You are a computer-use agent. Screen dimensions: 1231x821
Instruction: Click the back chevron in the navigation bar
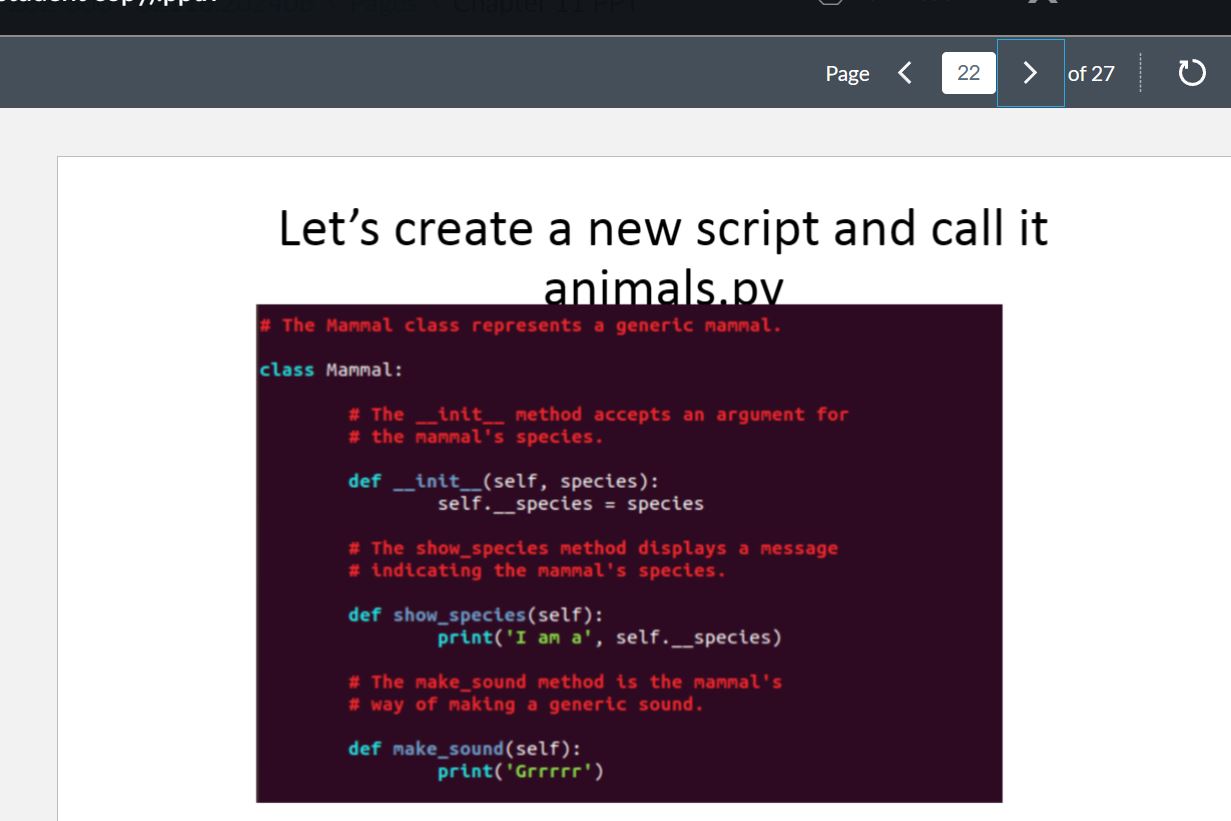pyautogui.click(x=905, y=72)
